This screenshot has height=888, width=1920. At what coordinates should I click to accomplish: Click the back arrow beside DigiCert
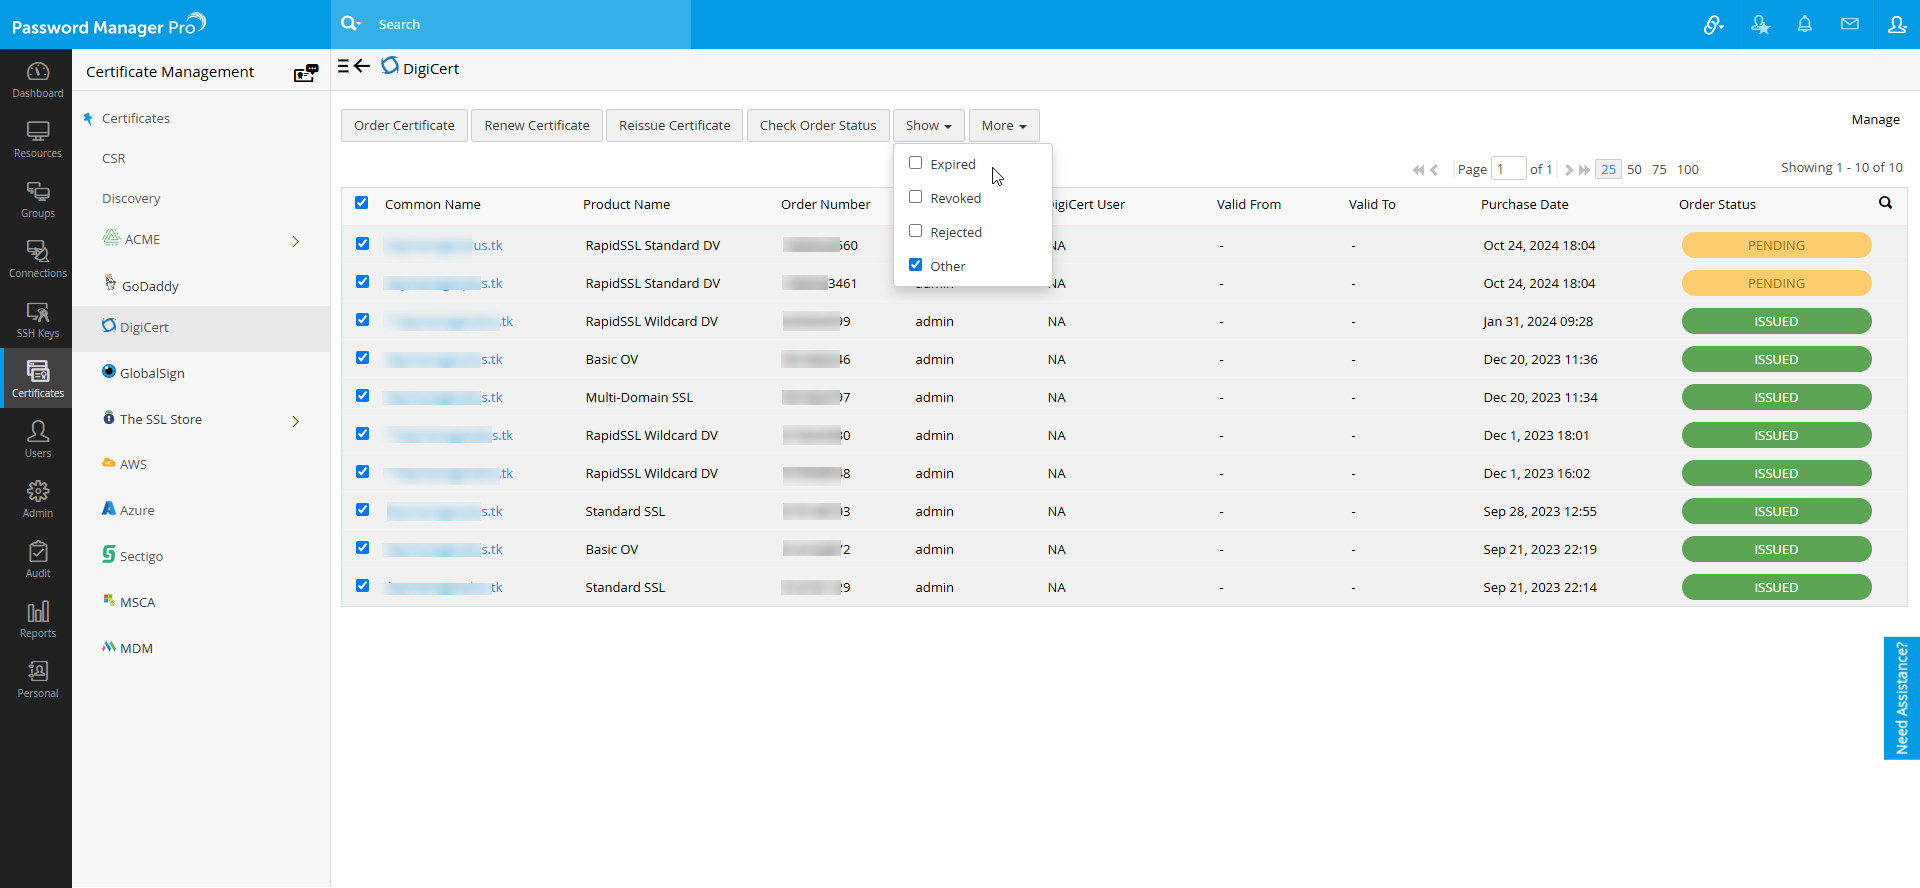362,67
